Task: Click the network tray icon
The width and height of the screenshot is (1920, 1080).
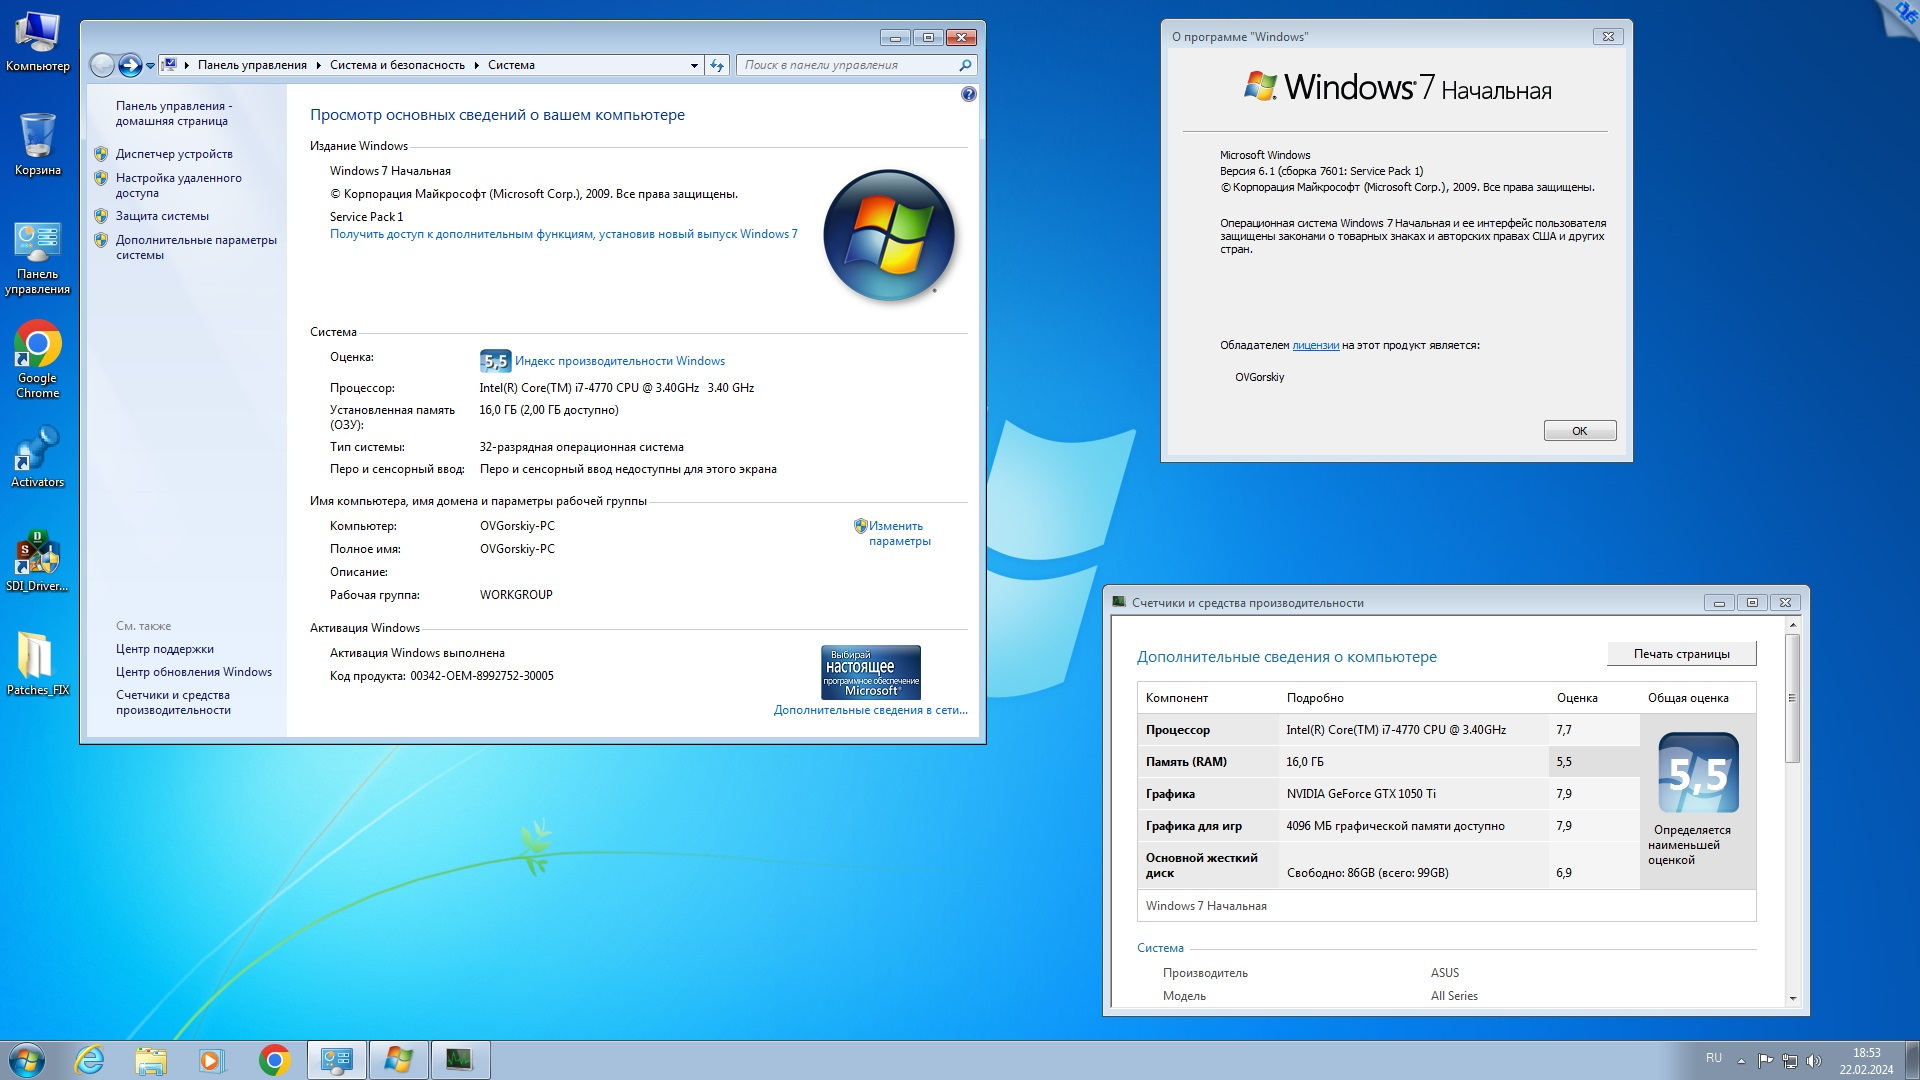Action: point(1790,1060)
